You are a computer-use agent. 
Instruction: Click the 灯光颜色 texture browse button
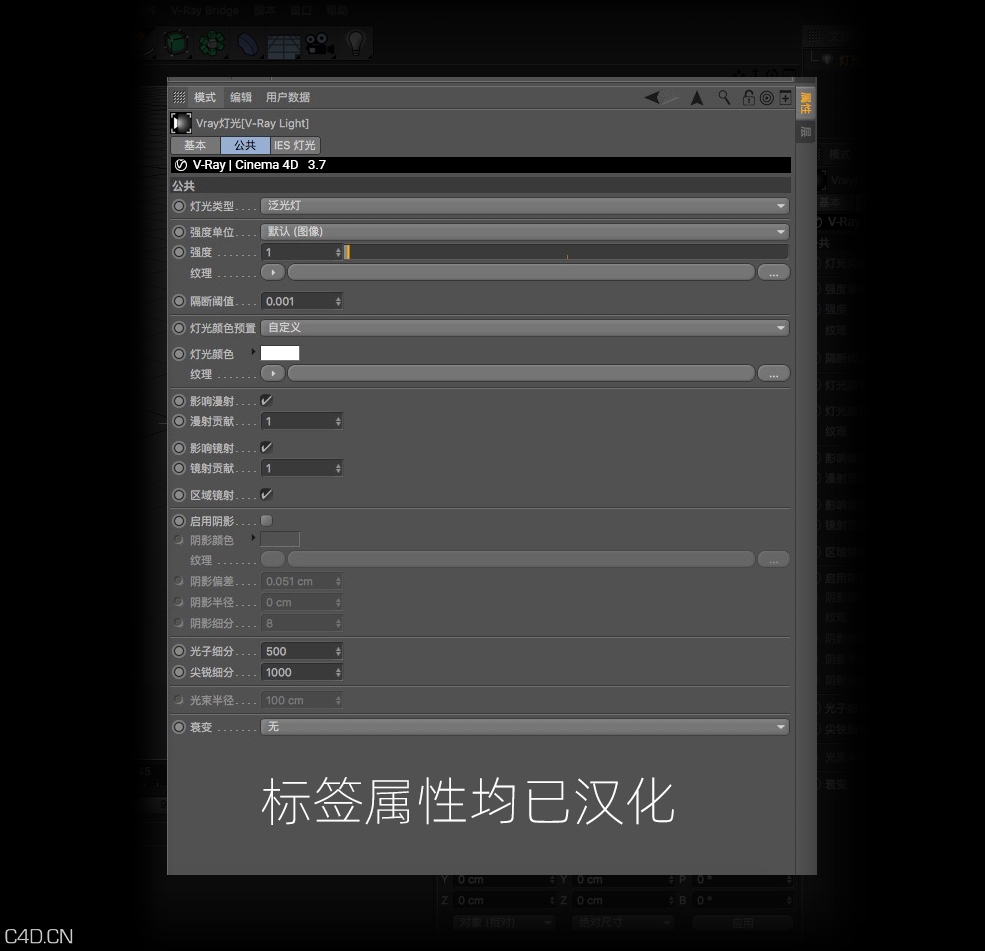tap(773, 374)
